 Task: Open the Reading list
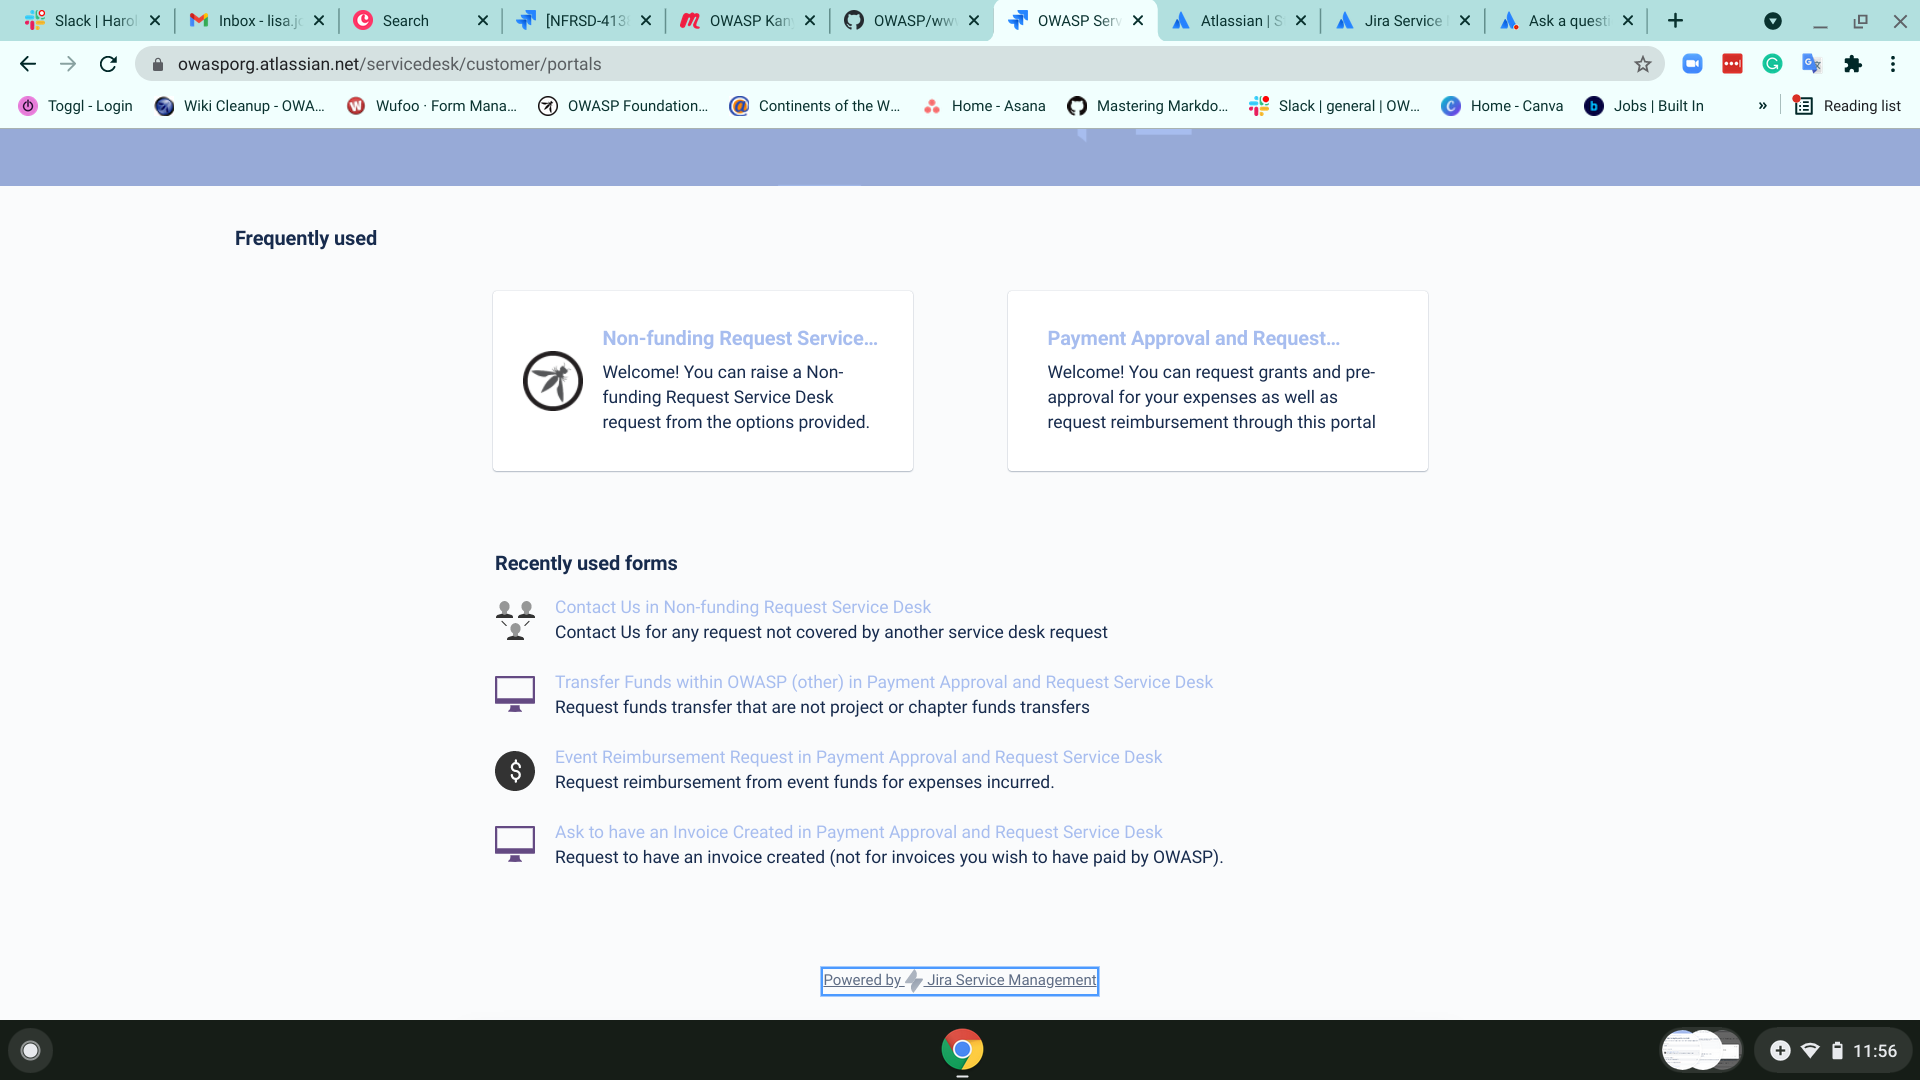[1847, 106]
